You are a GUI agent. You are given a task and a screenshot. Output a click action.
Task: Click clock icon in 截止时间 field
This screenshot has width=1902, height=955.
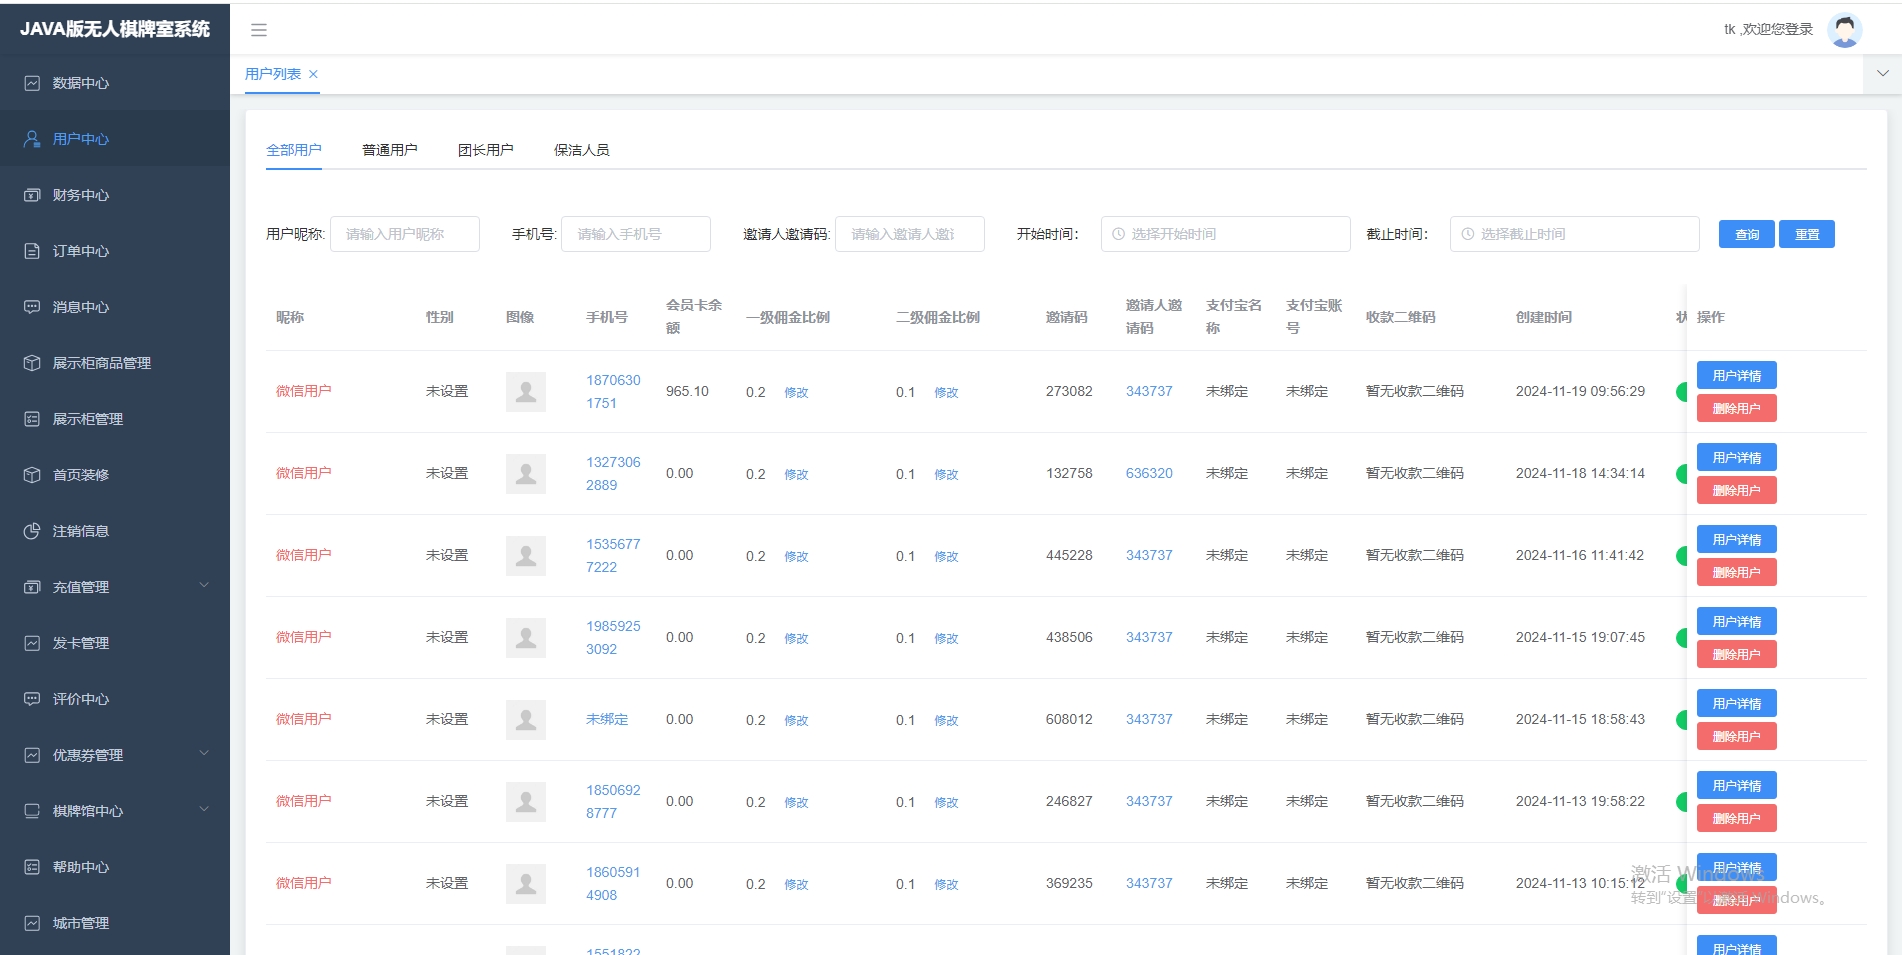pyautogui.click(x=1468, y=234)
